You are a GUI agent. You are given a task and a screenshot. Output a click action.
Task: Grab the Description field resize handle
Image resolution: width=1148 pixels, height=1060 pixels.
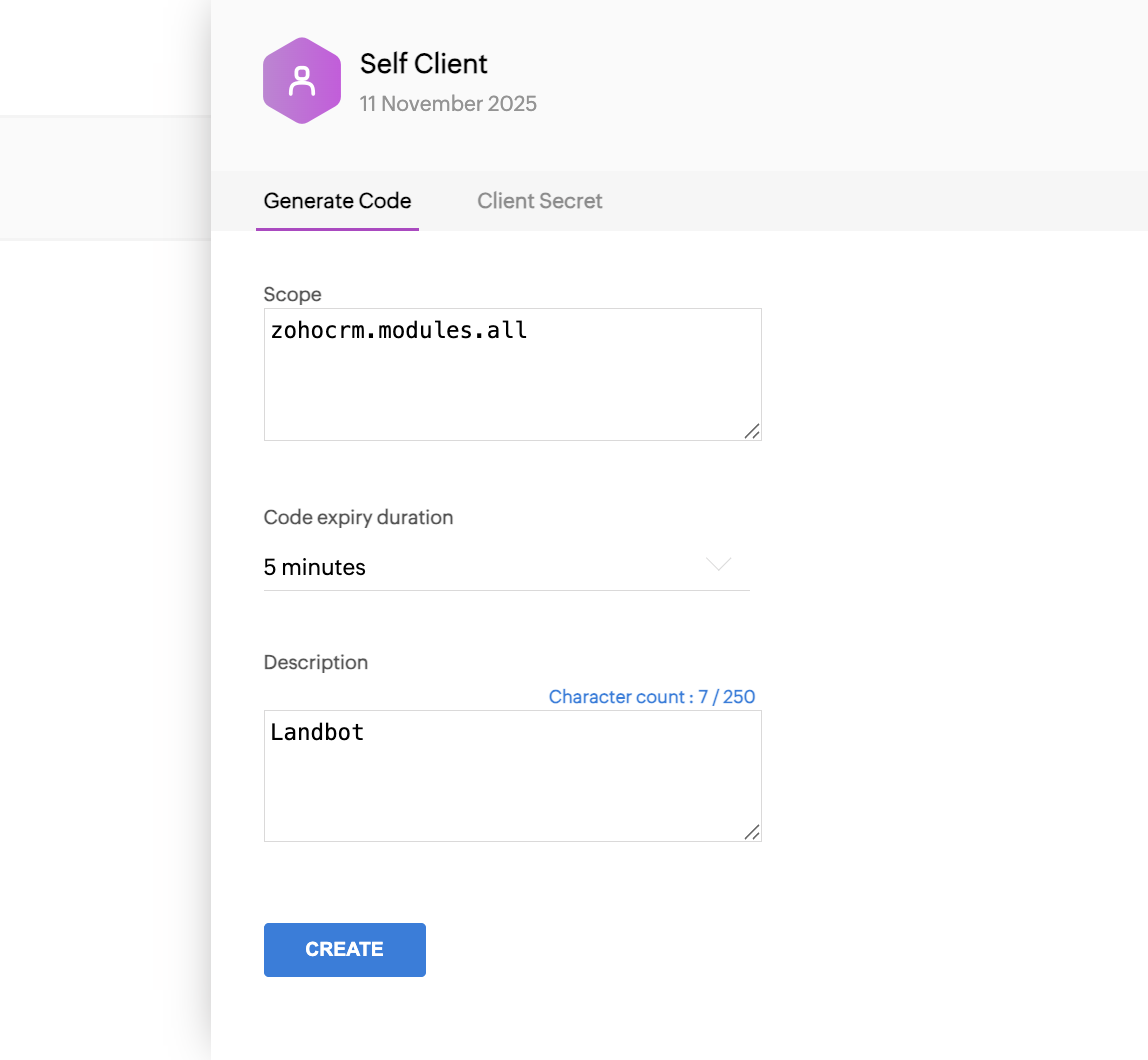pos(752,832)
